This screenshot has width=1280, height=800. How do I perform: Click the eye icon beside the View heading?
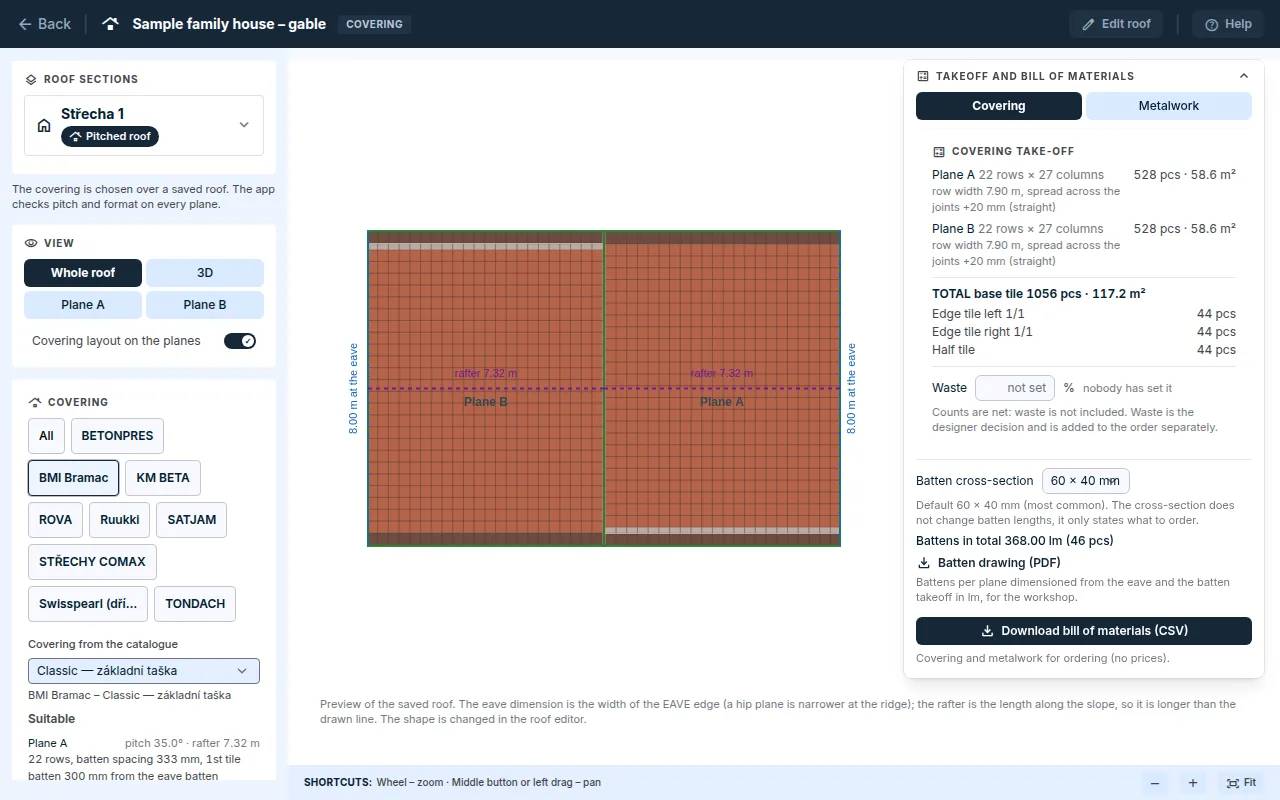coord(32,243)
